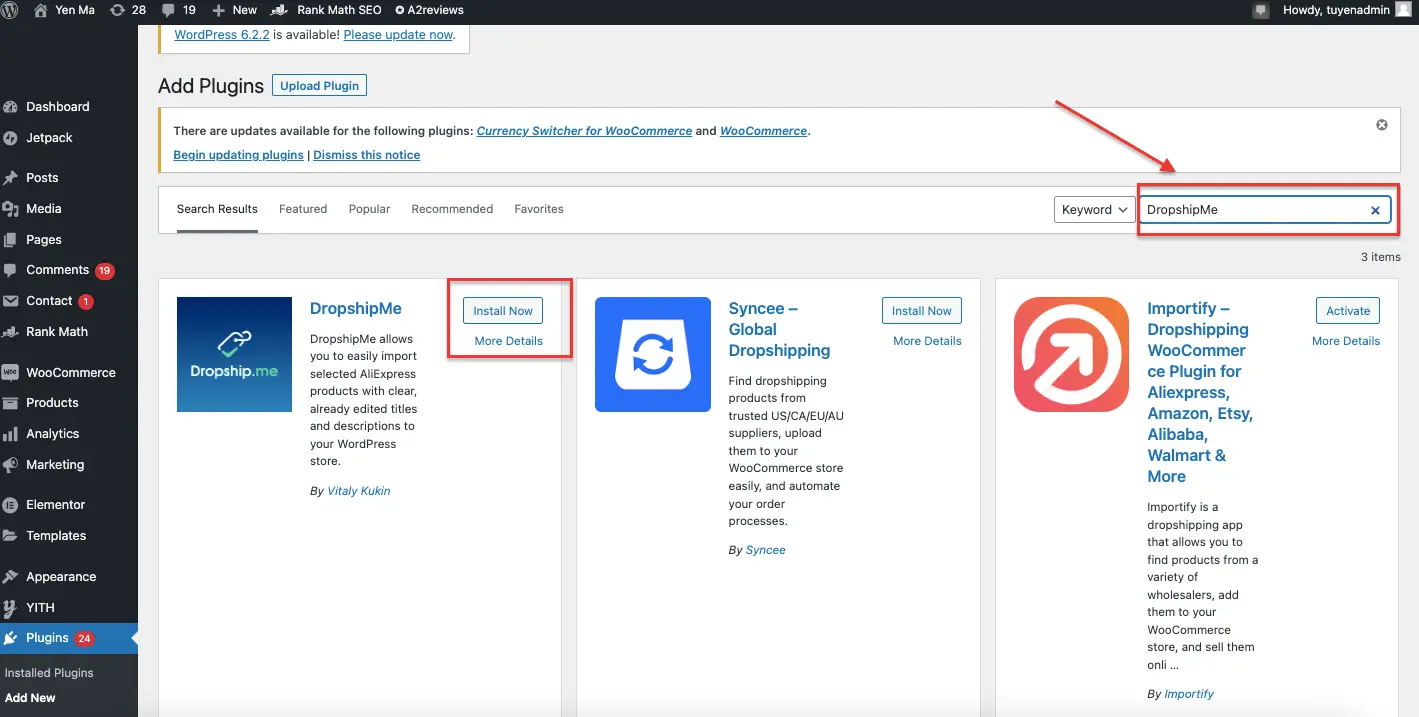Click the Please update now link

tap(398, 34)
